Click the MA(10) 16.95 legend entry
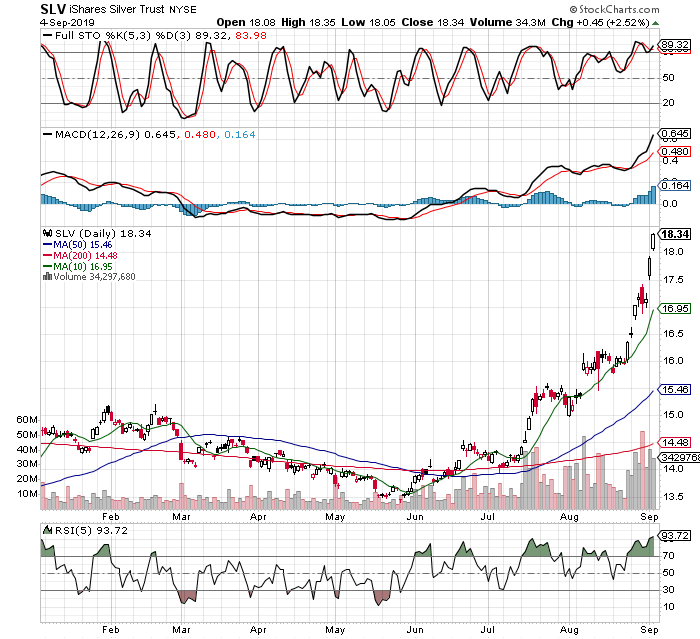This screenshot has height=639, width=700. [78, 267]
